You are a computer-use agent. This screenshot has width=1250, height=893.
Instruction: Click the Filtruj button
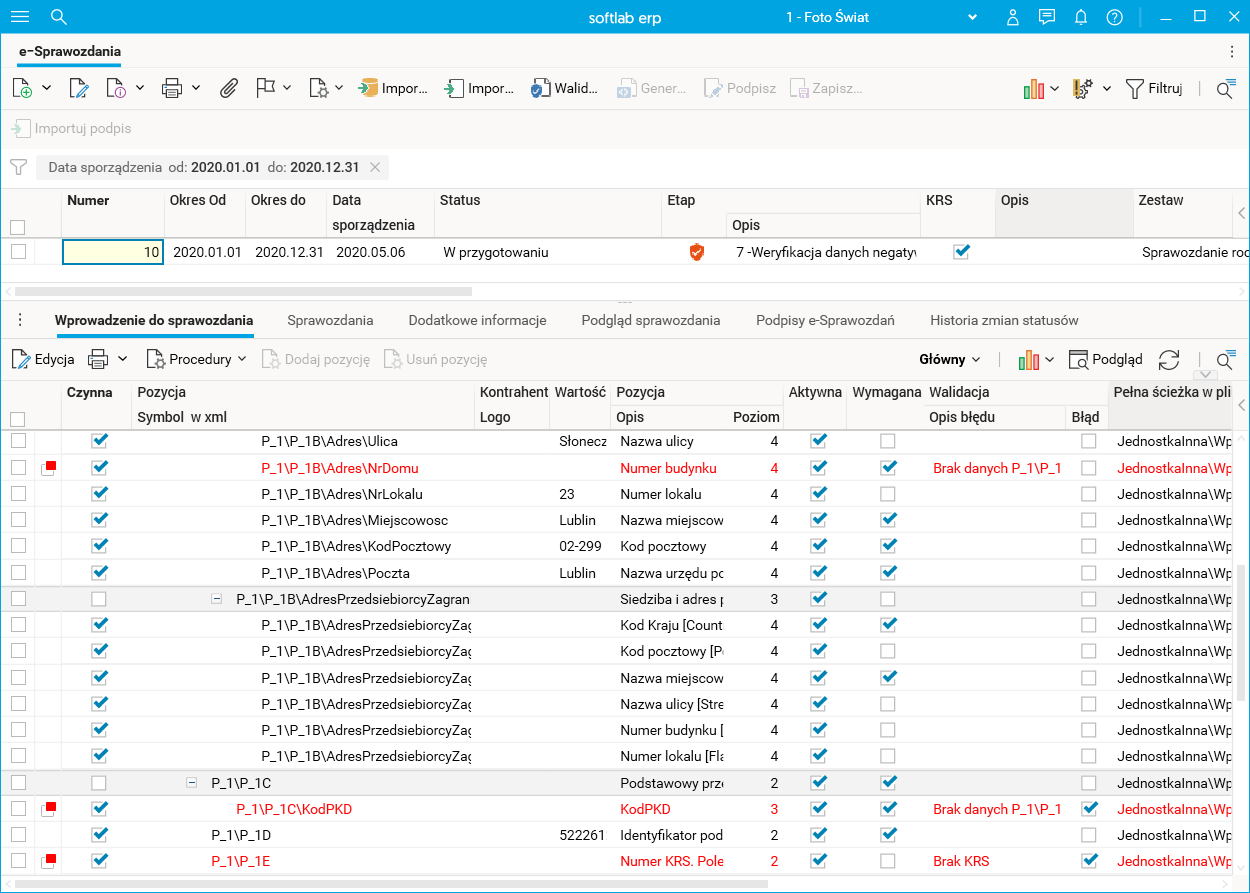[x=1154, y=88]
